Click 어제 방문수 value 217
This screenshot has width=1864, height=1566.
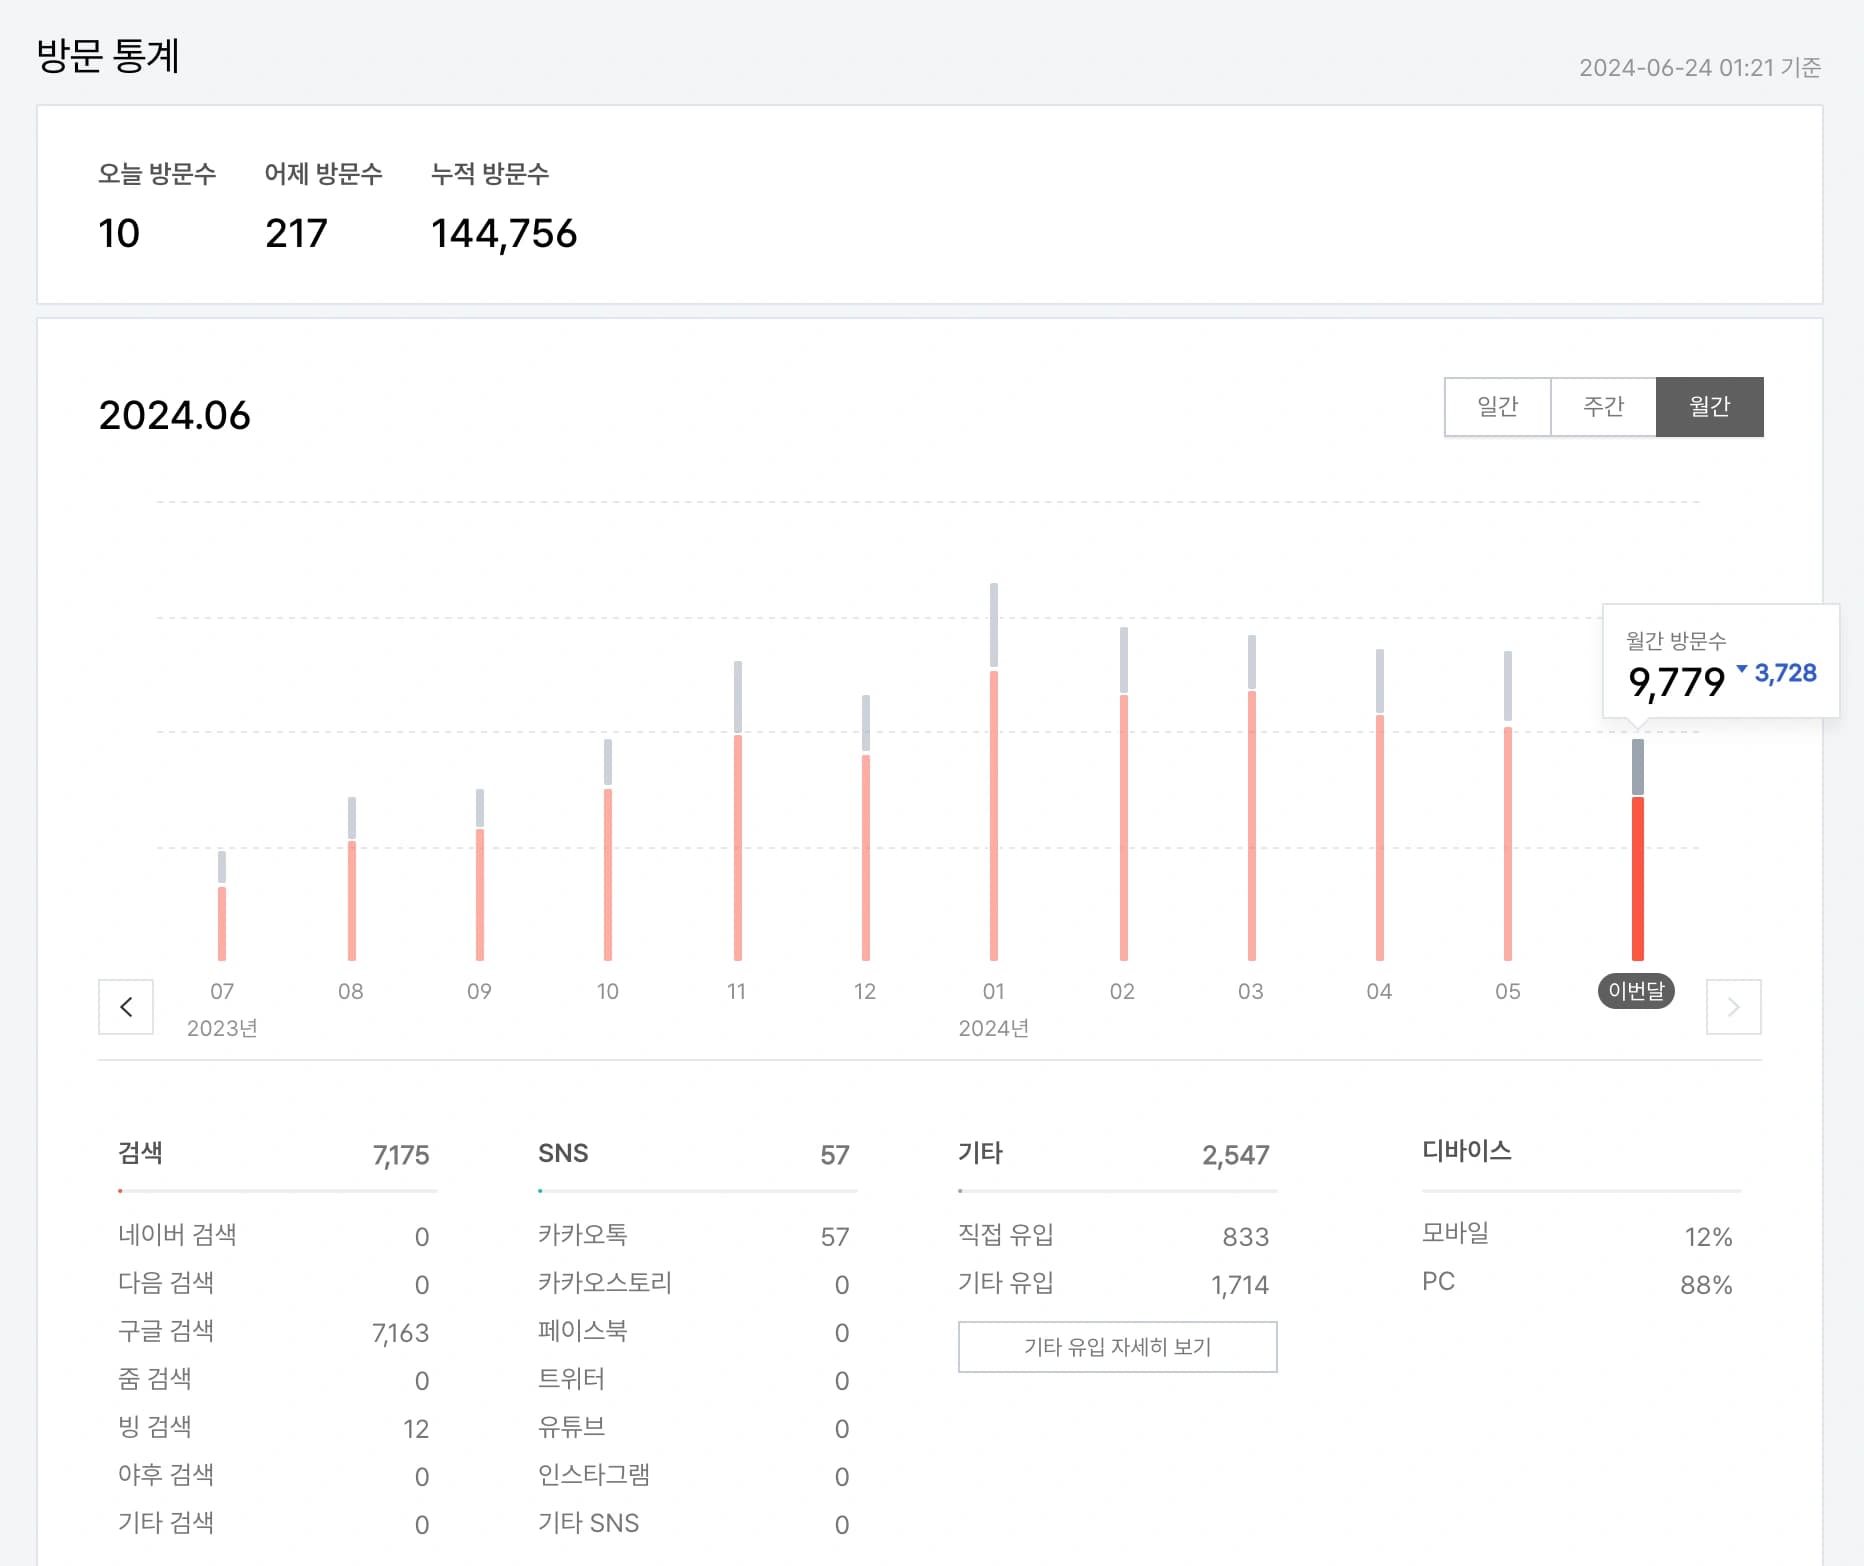point(296,233)
